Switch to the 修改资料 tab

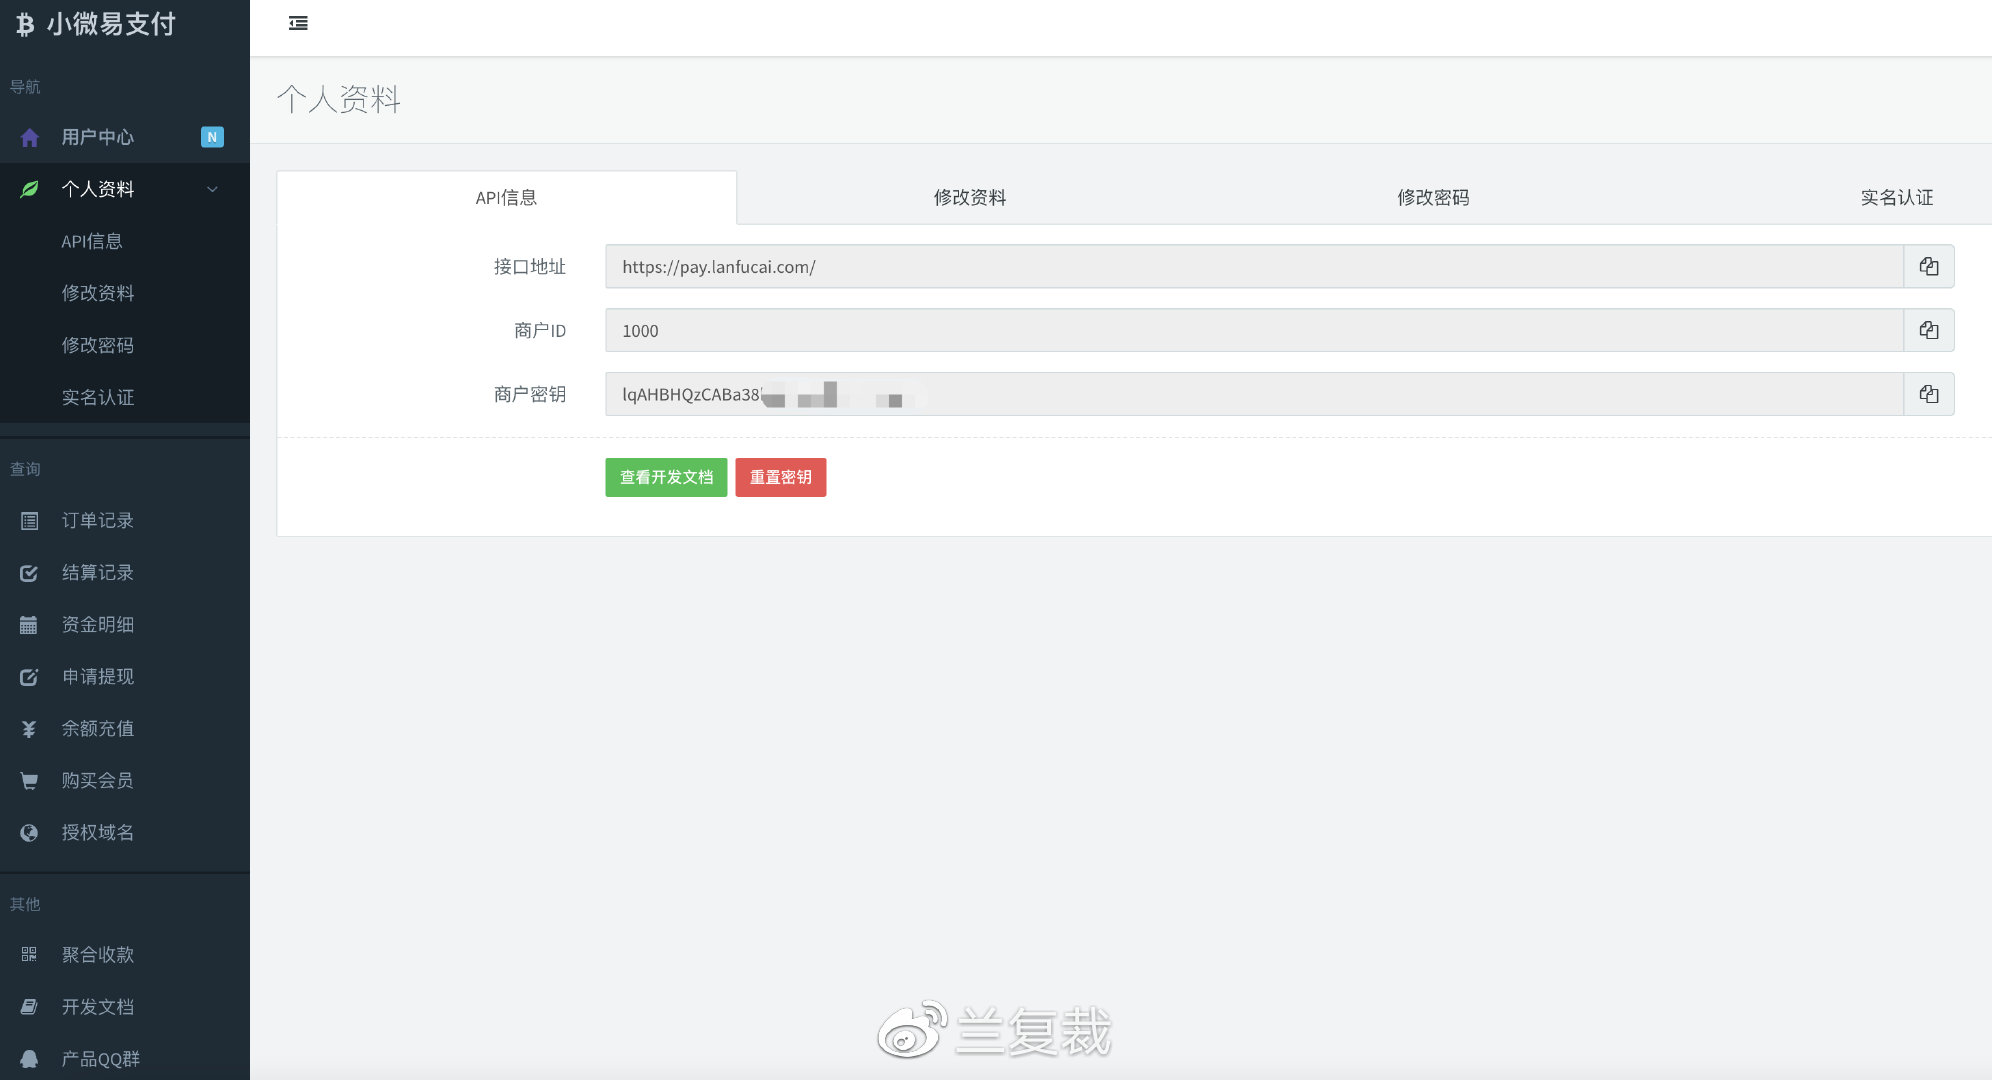tap(969, 198)
